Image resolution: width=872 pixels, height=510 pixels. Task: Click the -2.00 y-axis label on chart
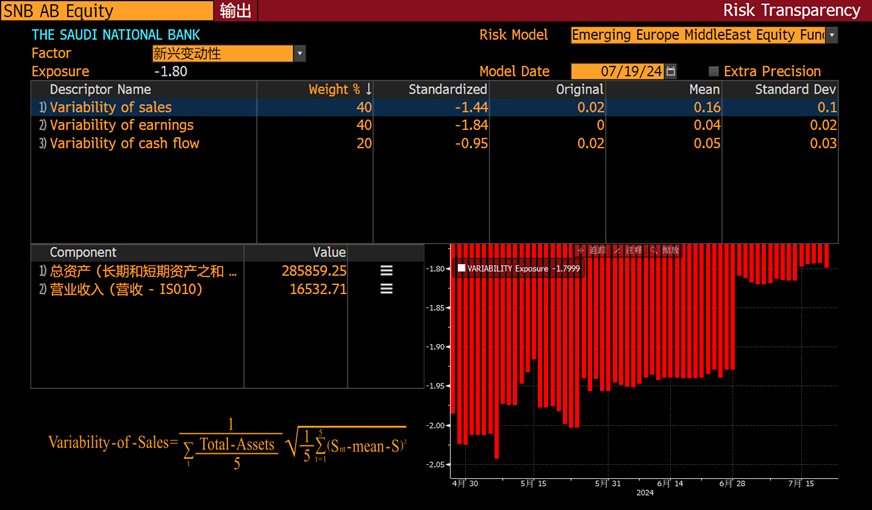tap(435, 425)
